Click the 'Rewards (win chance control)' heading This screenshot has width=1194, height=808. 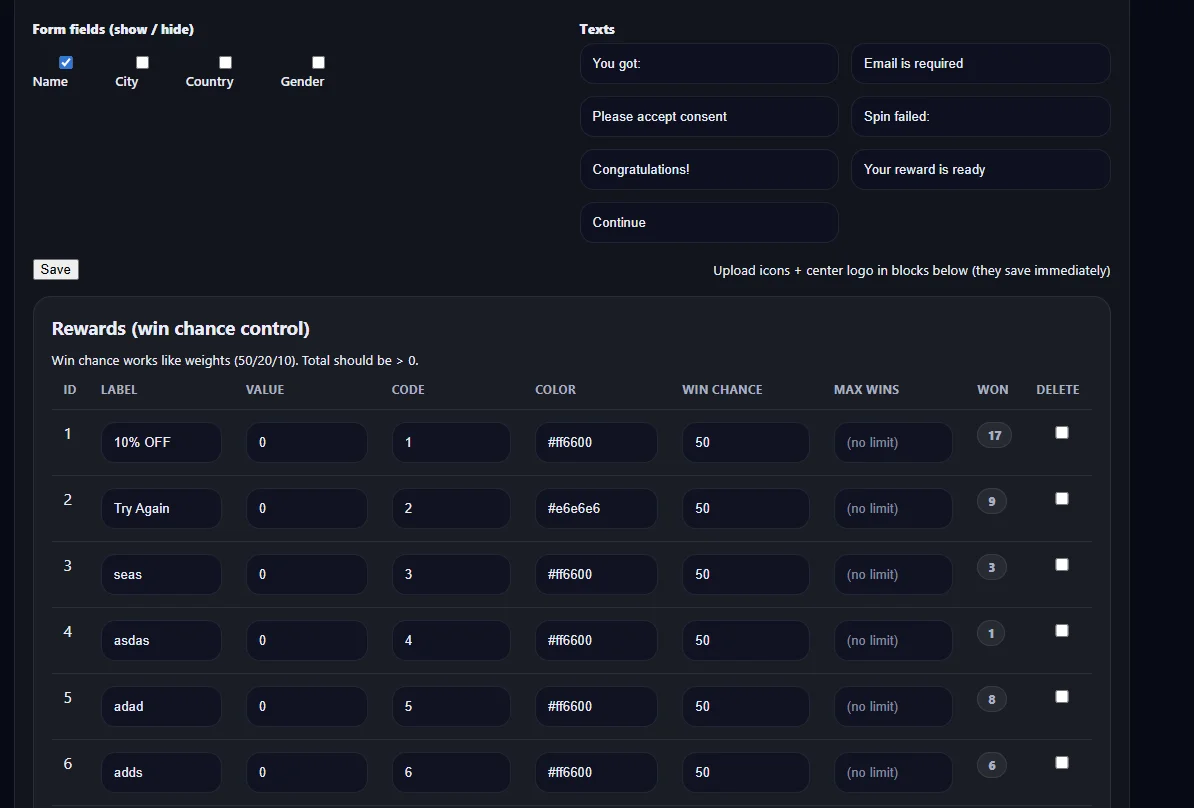click(180, 328)
